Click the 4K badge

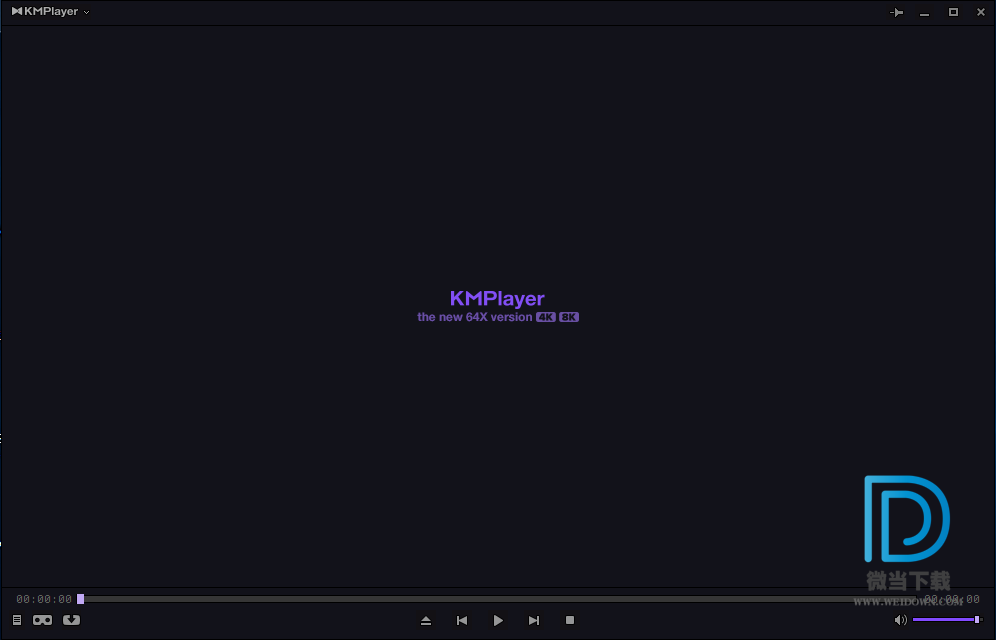click(x=546, y=317)
